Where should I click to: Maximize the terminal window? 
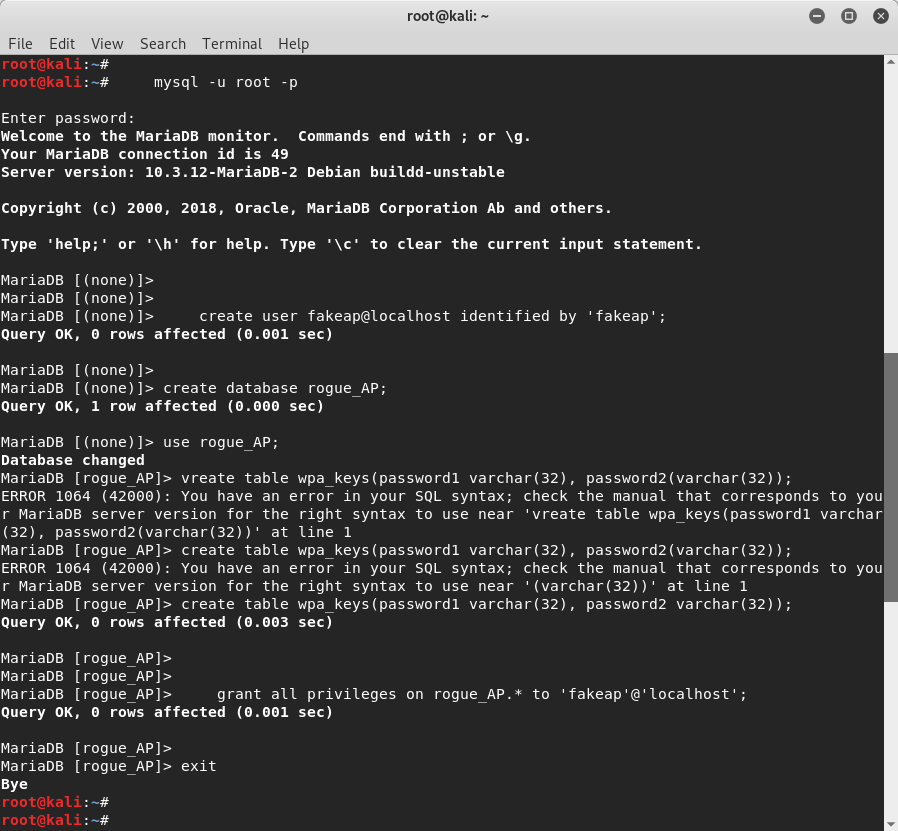click(x=849, y=16)
